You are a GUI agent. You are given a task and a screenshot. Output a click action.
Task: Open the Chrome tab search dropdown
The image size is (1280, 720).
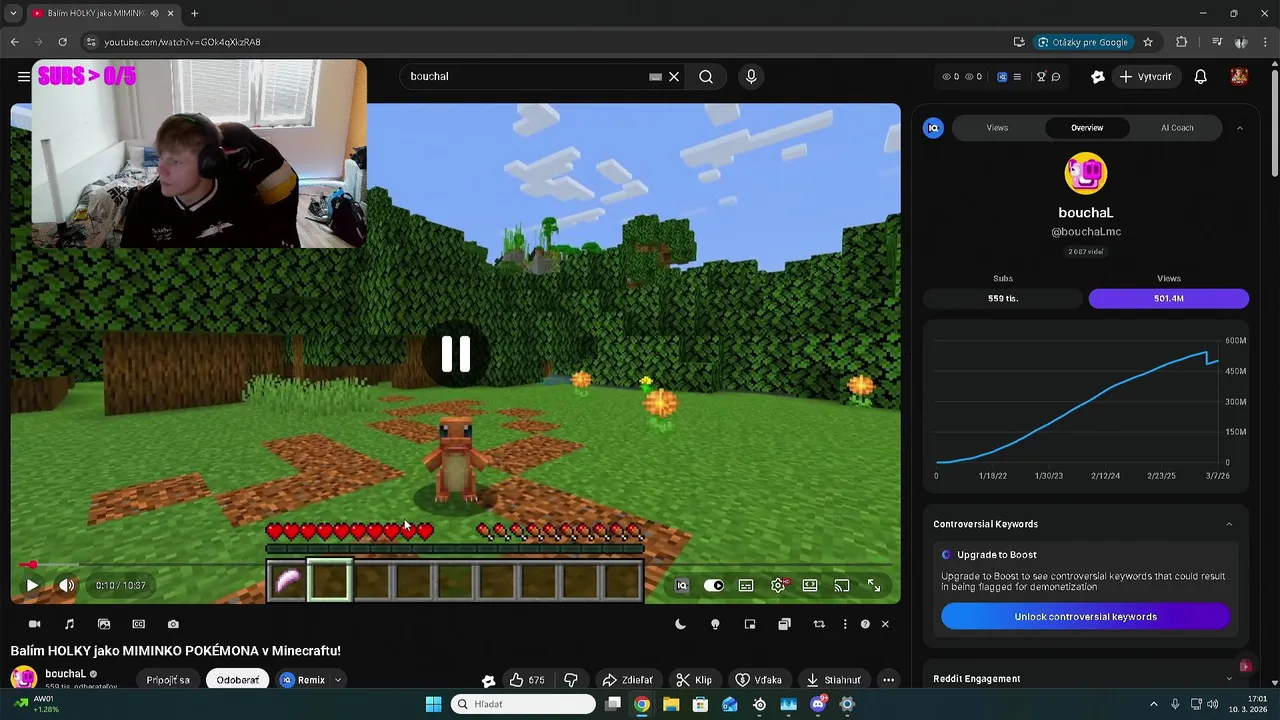13,13
